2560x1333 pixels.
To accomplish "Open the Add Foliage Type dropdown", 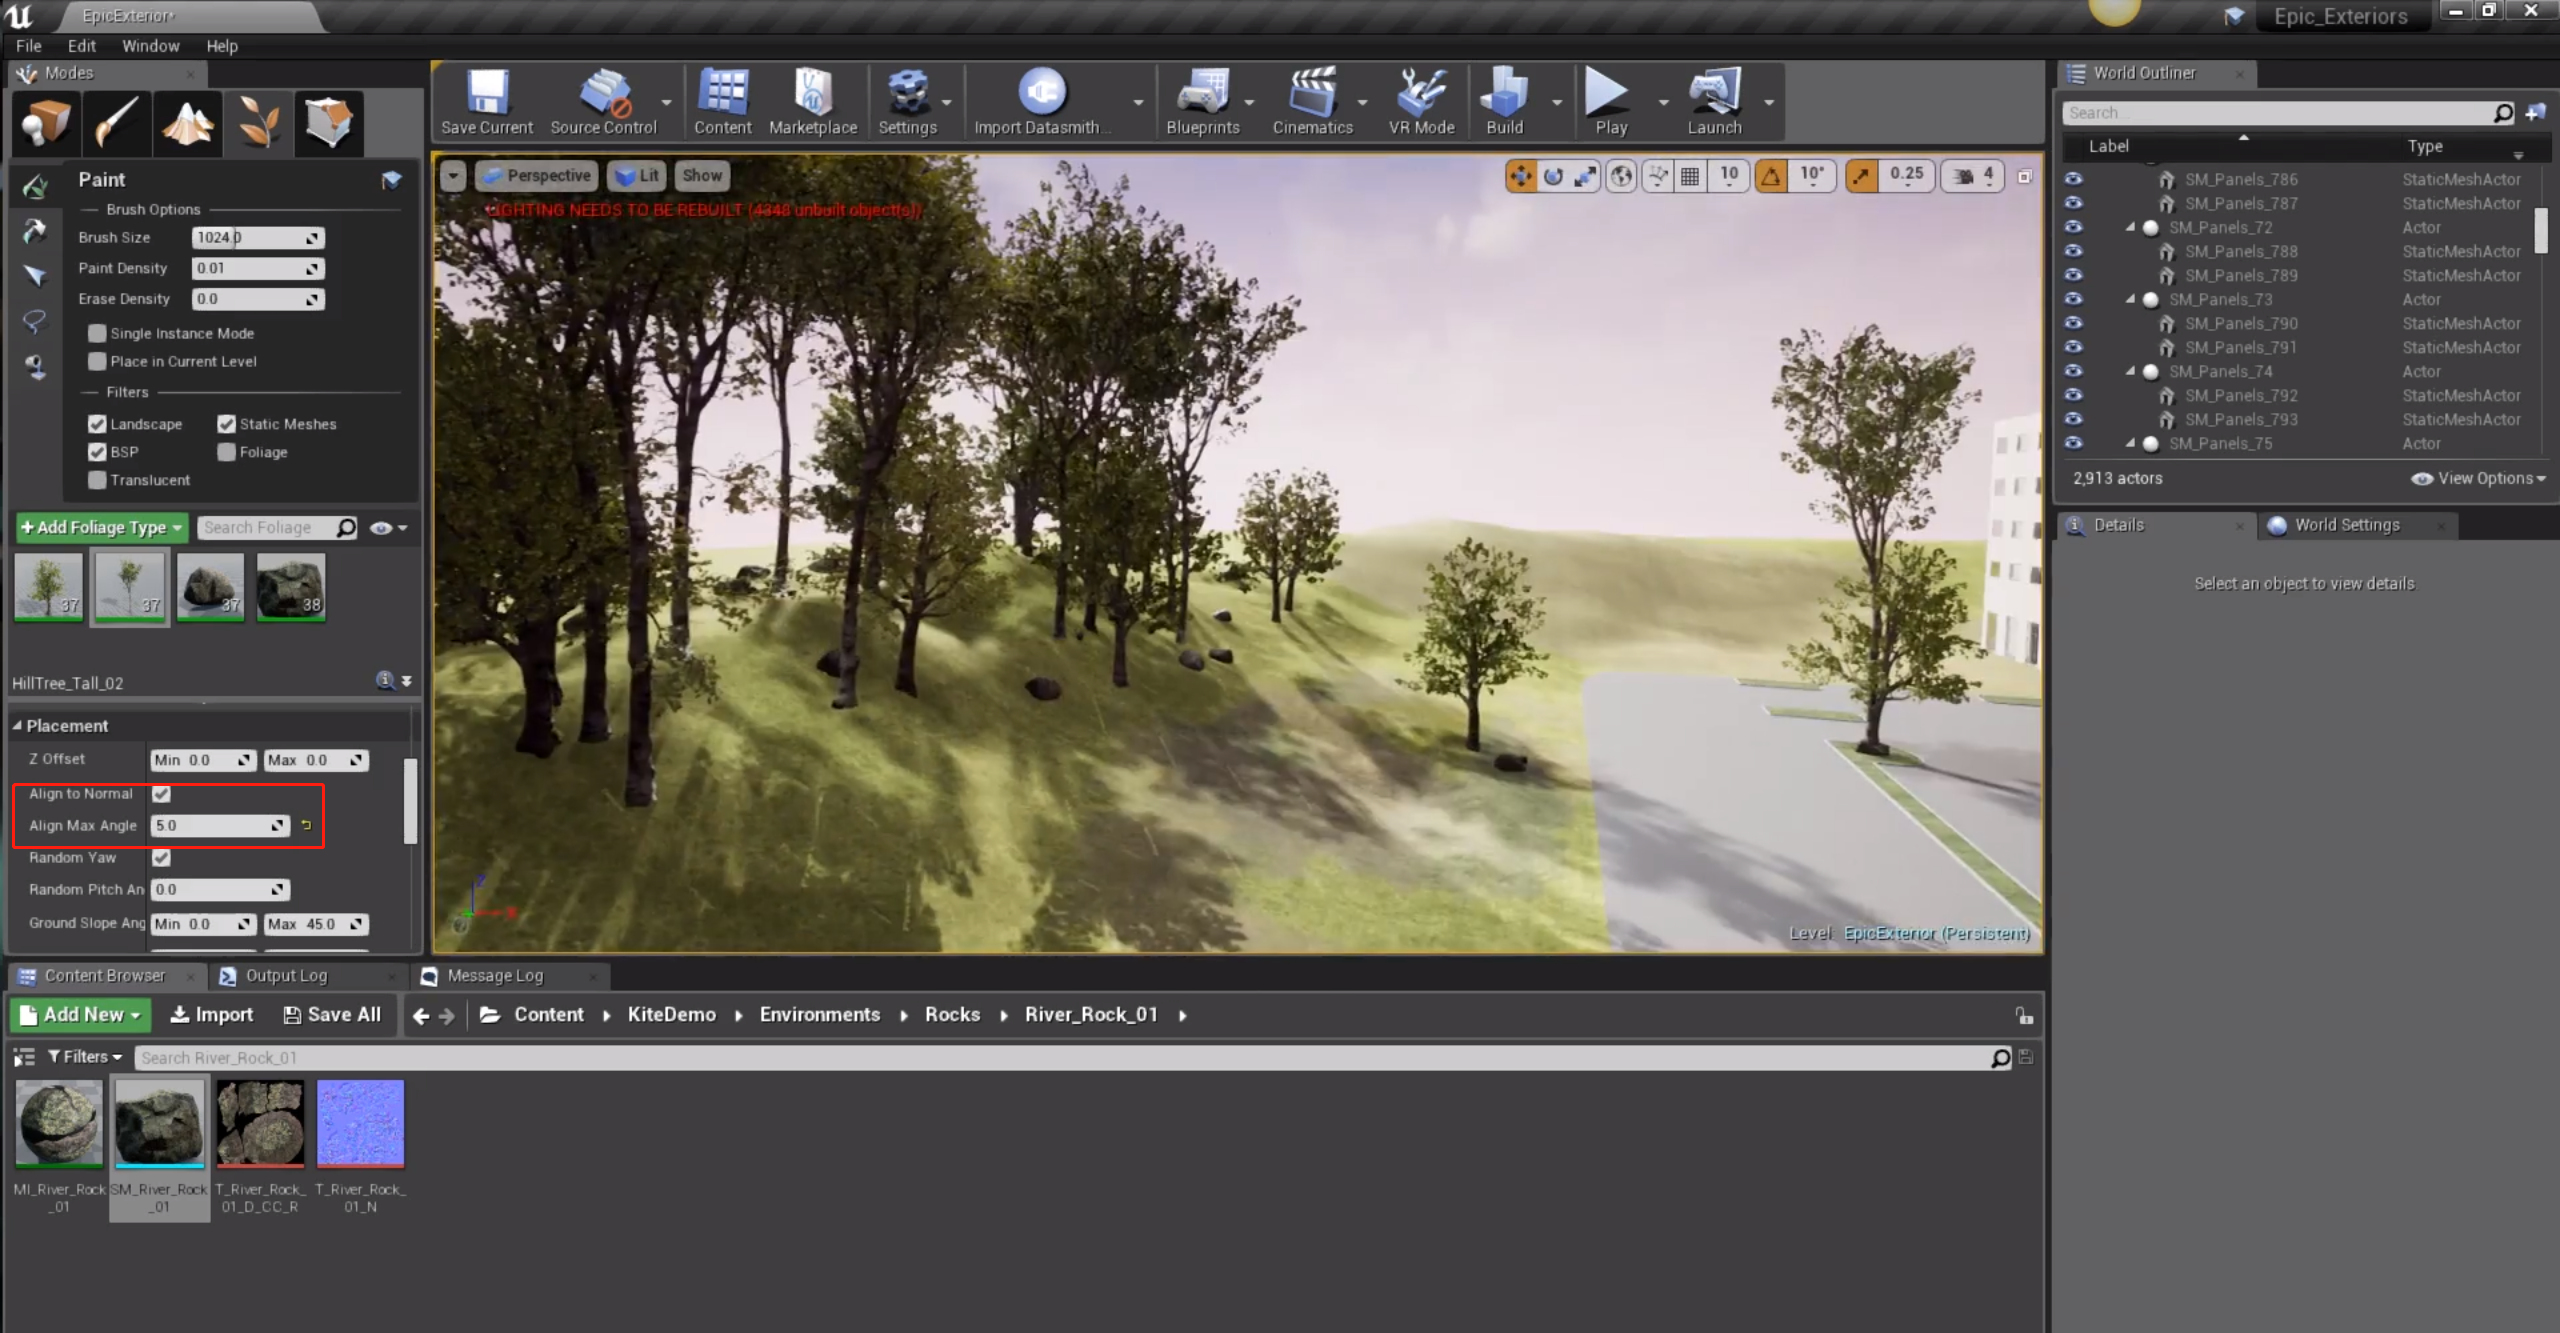I will [x=102, y=527].
